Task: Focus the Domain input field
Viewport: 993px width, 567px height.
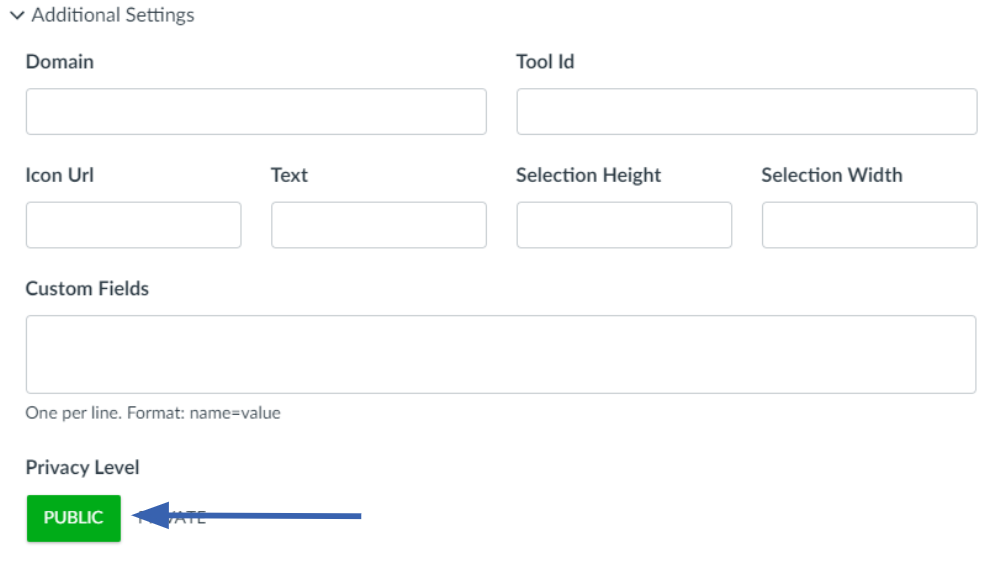Action: pyautogui.click(x=256, y=111)
